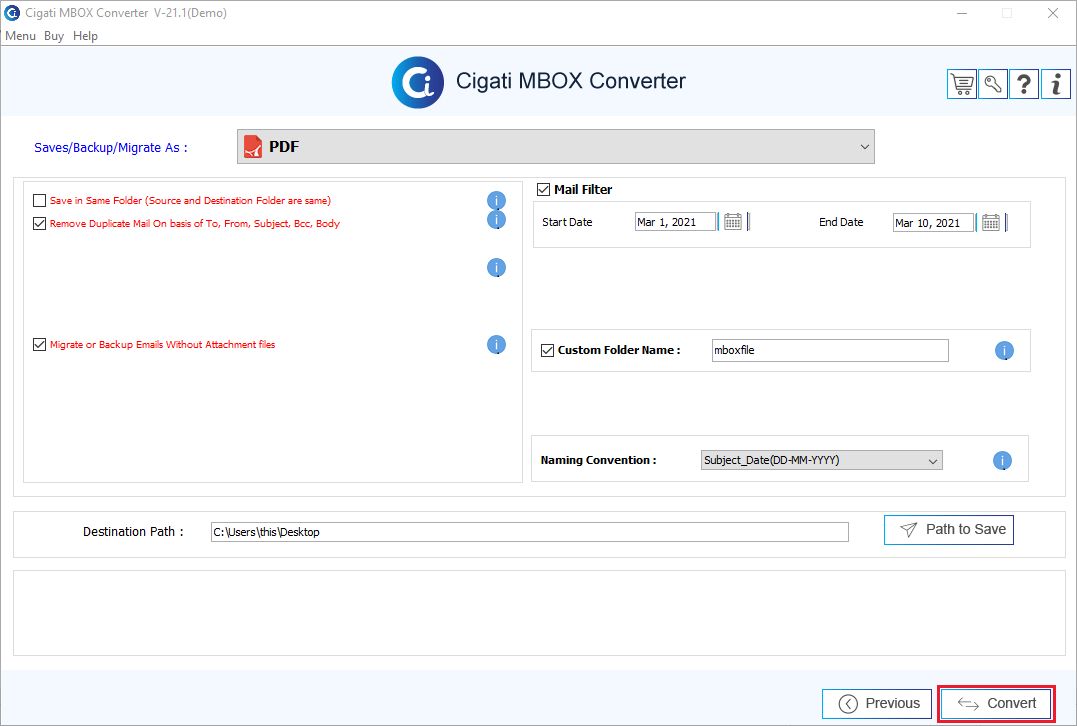Click the Start Date field Mar 1, 2021
This screenshot has width=1077, height=726.
point(675,222)
